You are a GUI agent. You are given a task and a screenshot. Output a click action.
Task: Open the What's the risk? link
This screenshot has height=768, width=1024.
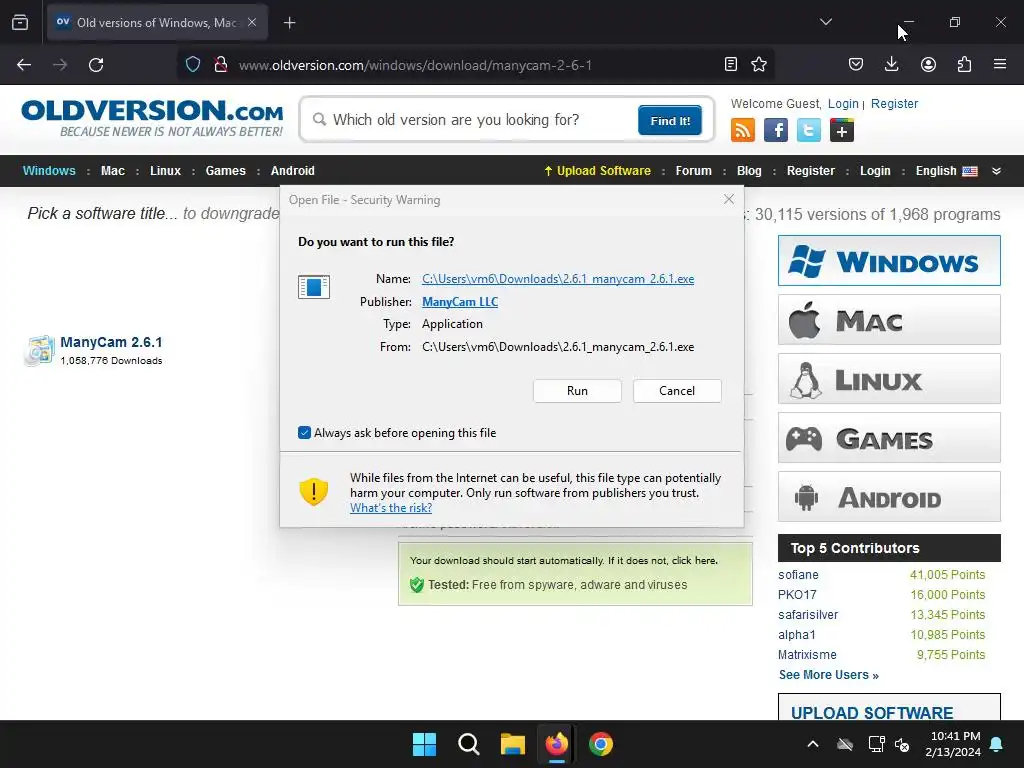point(391,508)
